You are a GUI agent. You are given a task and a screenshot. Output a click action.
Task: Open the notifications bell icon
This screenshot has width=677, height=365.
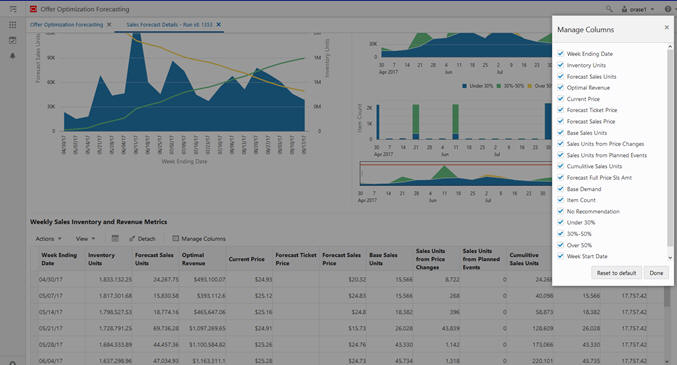pos(13,56)
